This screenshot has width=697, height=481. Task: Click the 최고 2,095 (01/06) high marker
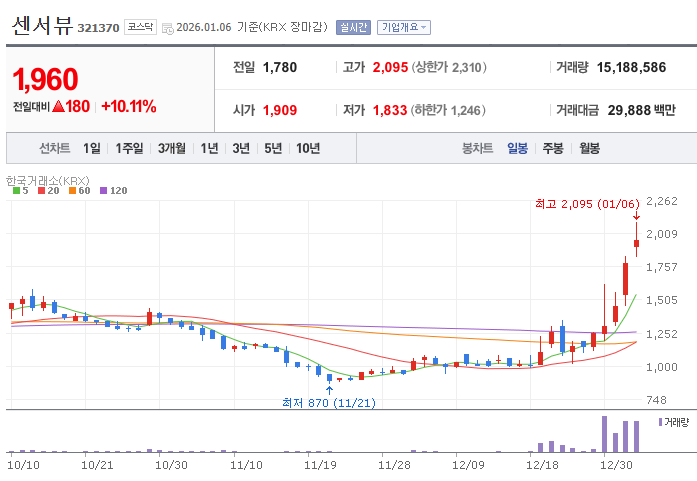pos(587,204)
